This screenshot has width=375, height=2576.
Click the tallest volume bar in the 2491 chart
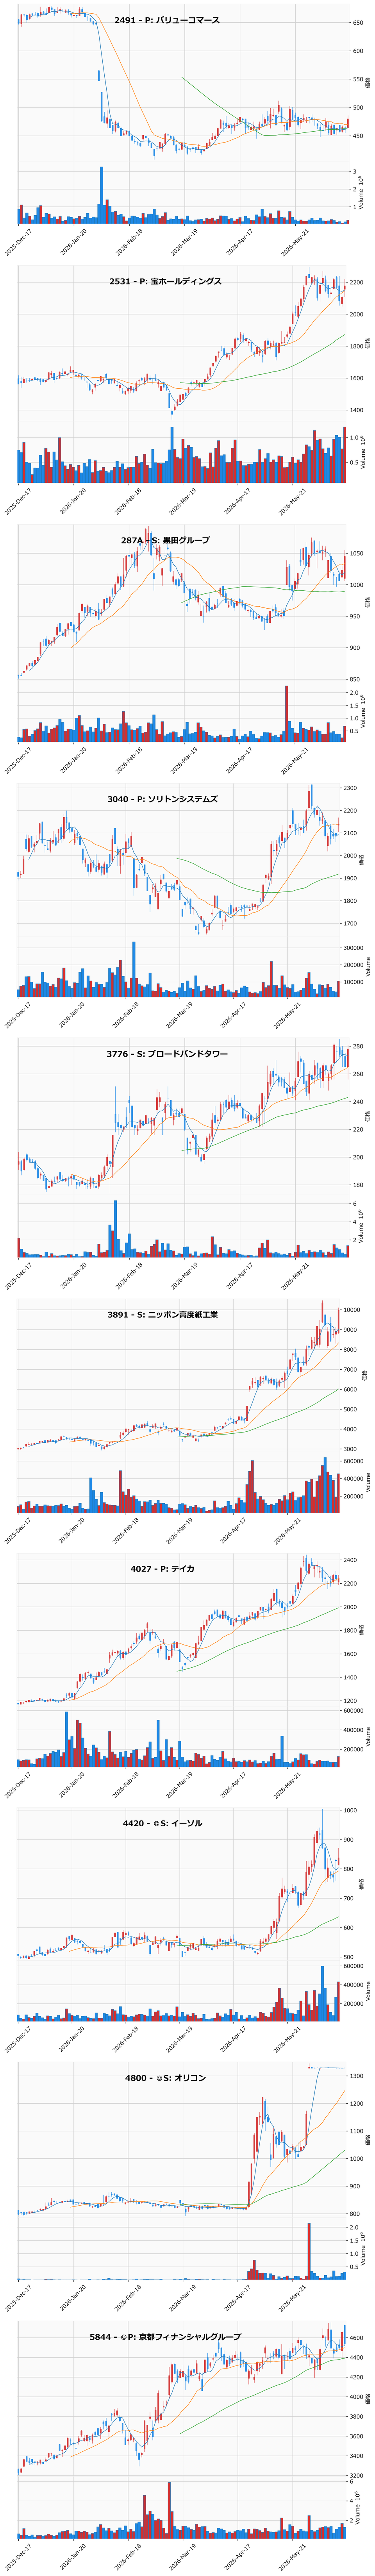click(x=101, y=195)
